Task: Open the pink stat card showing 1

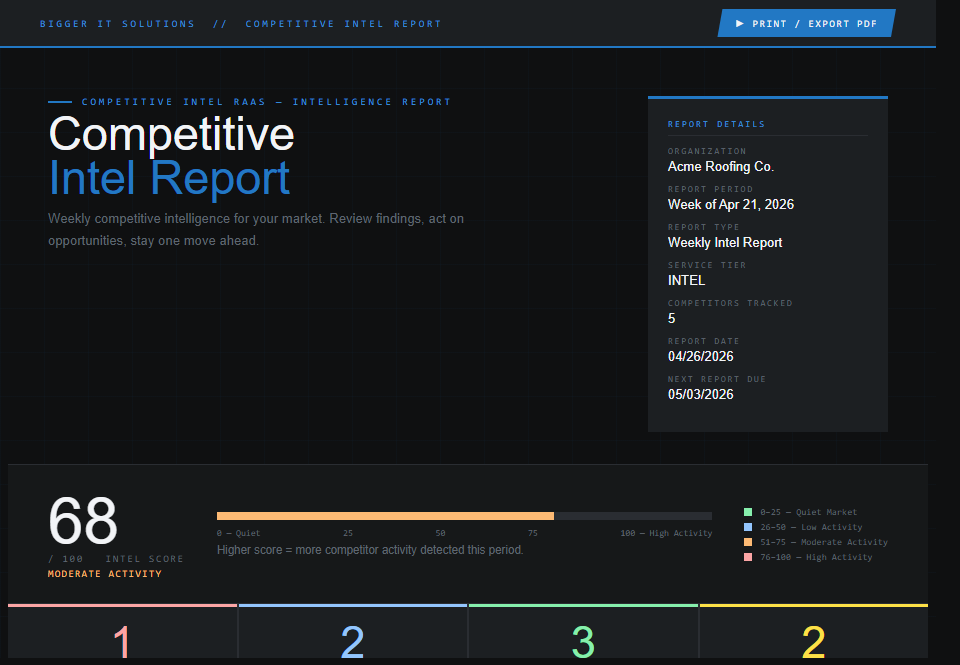Action: (x=122, y=631)
